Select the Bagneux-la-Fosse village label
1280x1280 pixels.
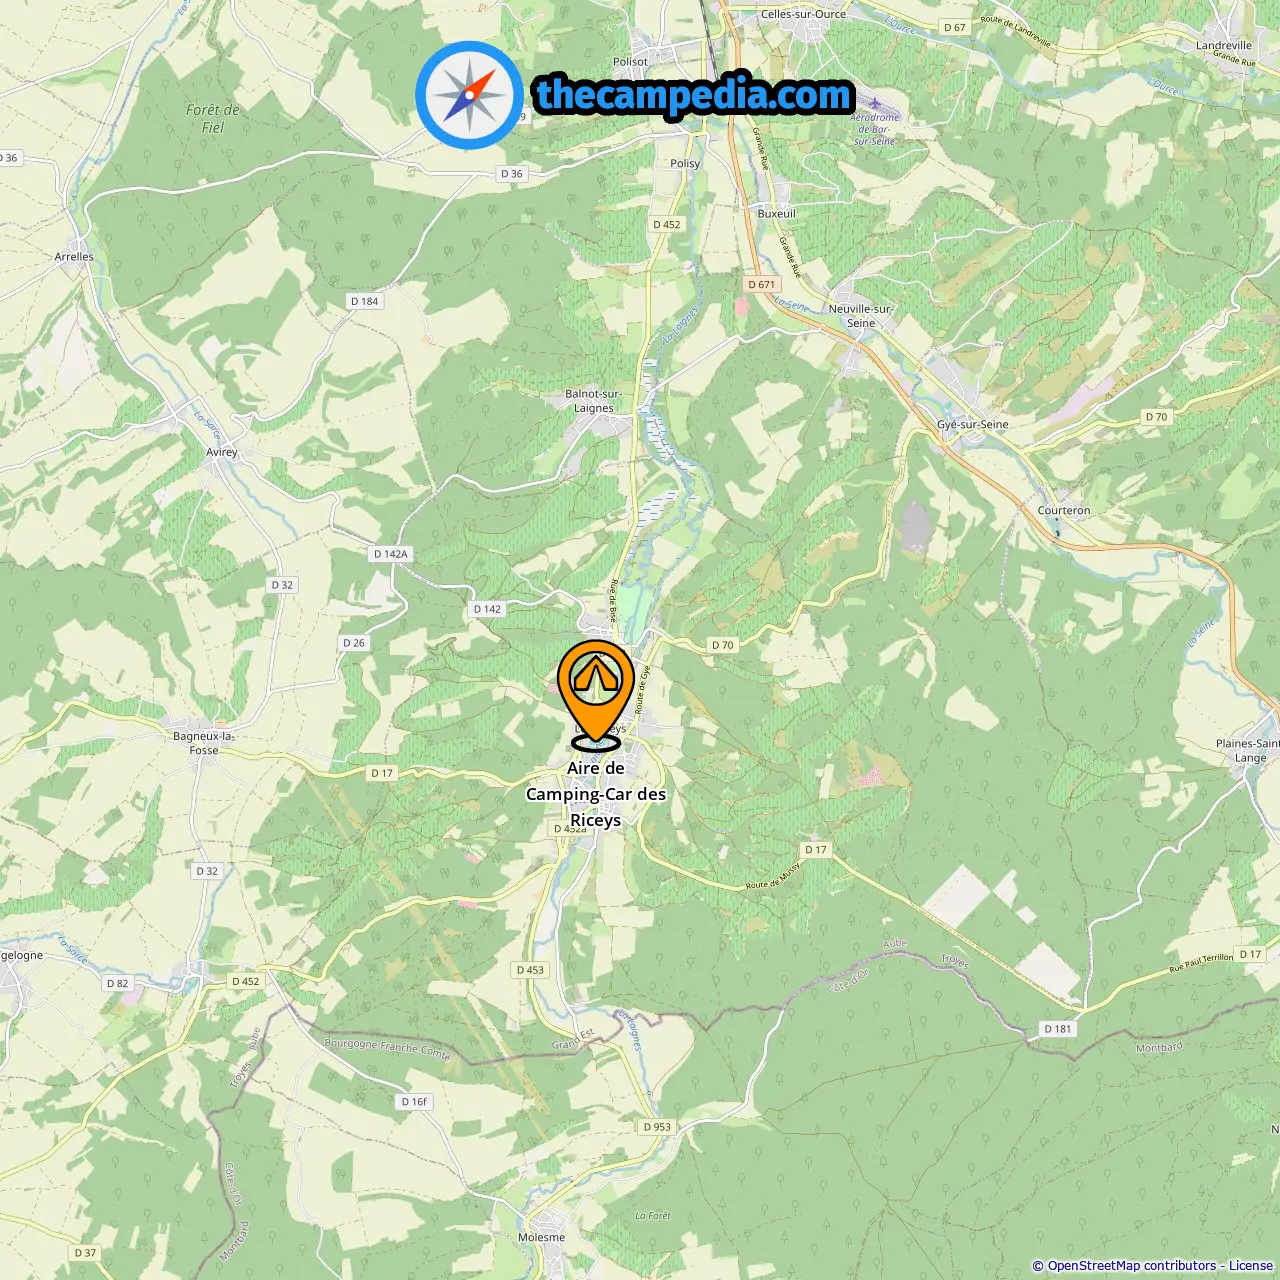pyautogui.click(x=204, y=743)
